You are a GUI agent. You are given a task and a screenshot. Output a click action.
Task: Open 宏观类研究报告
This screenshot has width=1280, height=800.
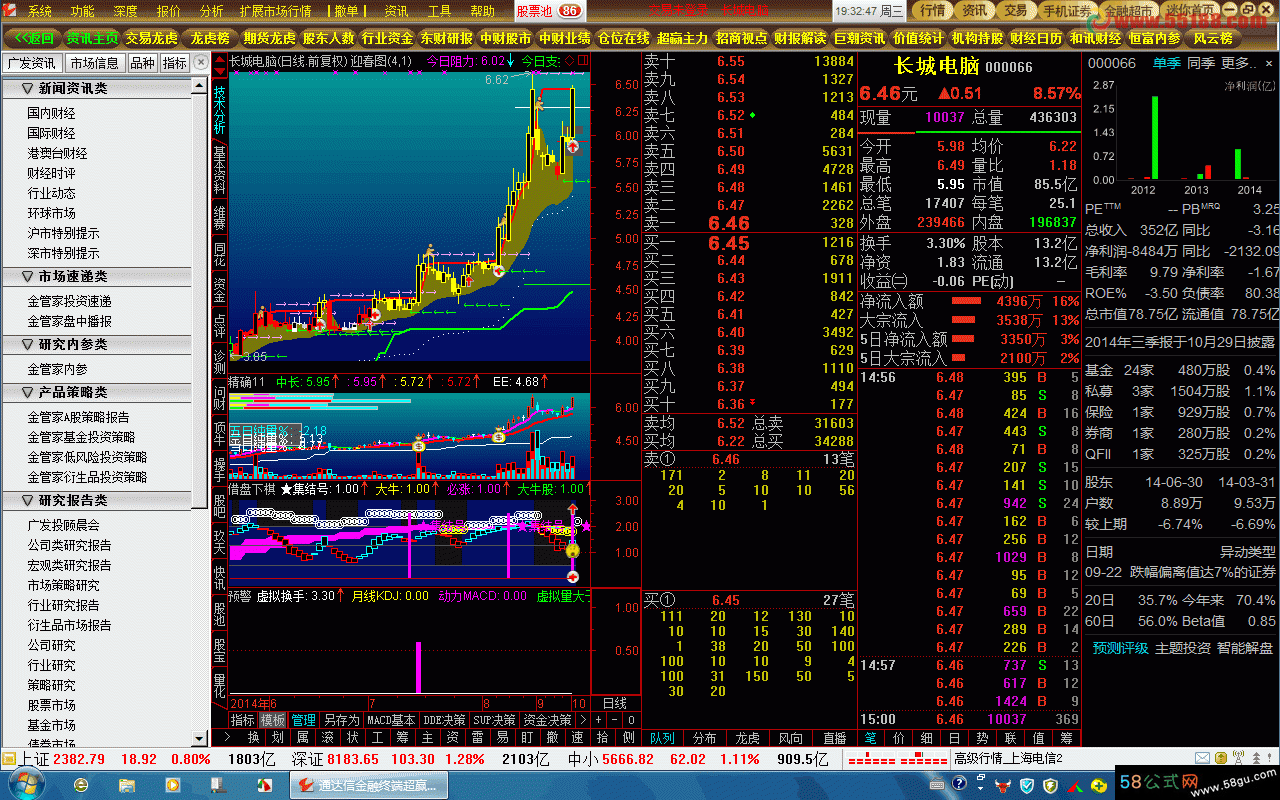pyautogui.click(x=70, y=565)
